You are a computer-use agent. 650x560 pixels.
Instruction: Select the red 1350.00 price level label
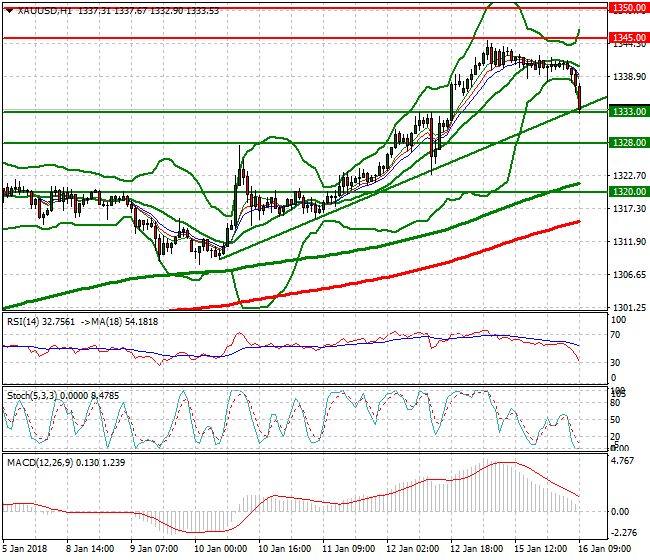coord(629,7)
